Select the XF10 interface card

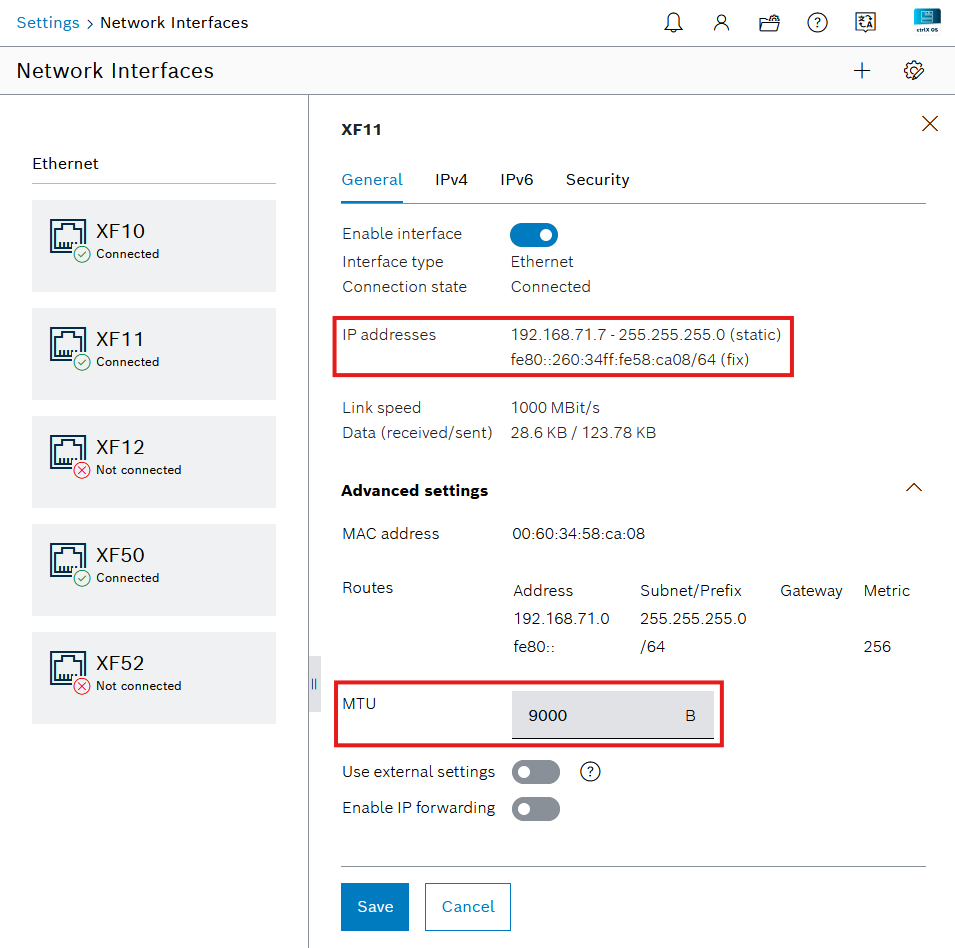(153, 246)
